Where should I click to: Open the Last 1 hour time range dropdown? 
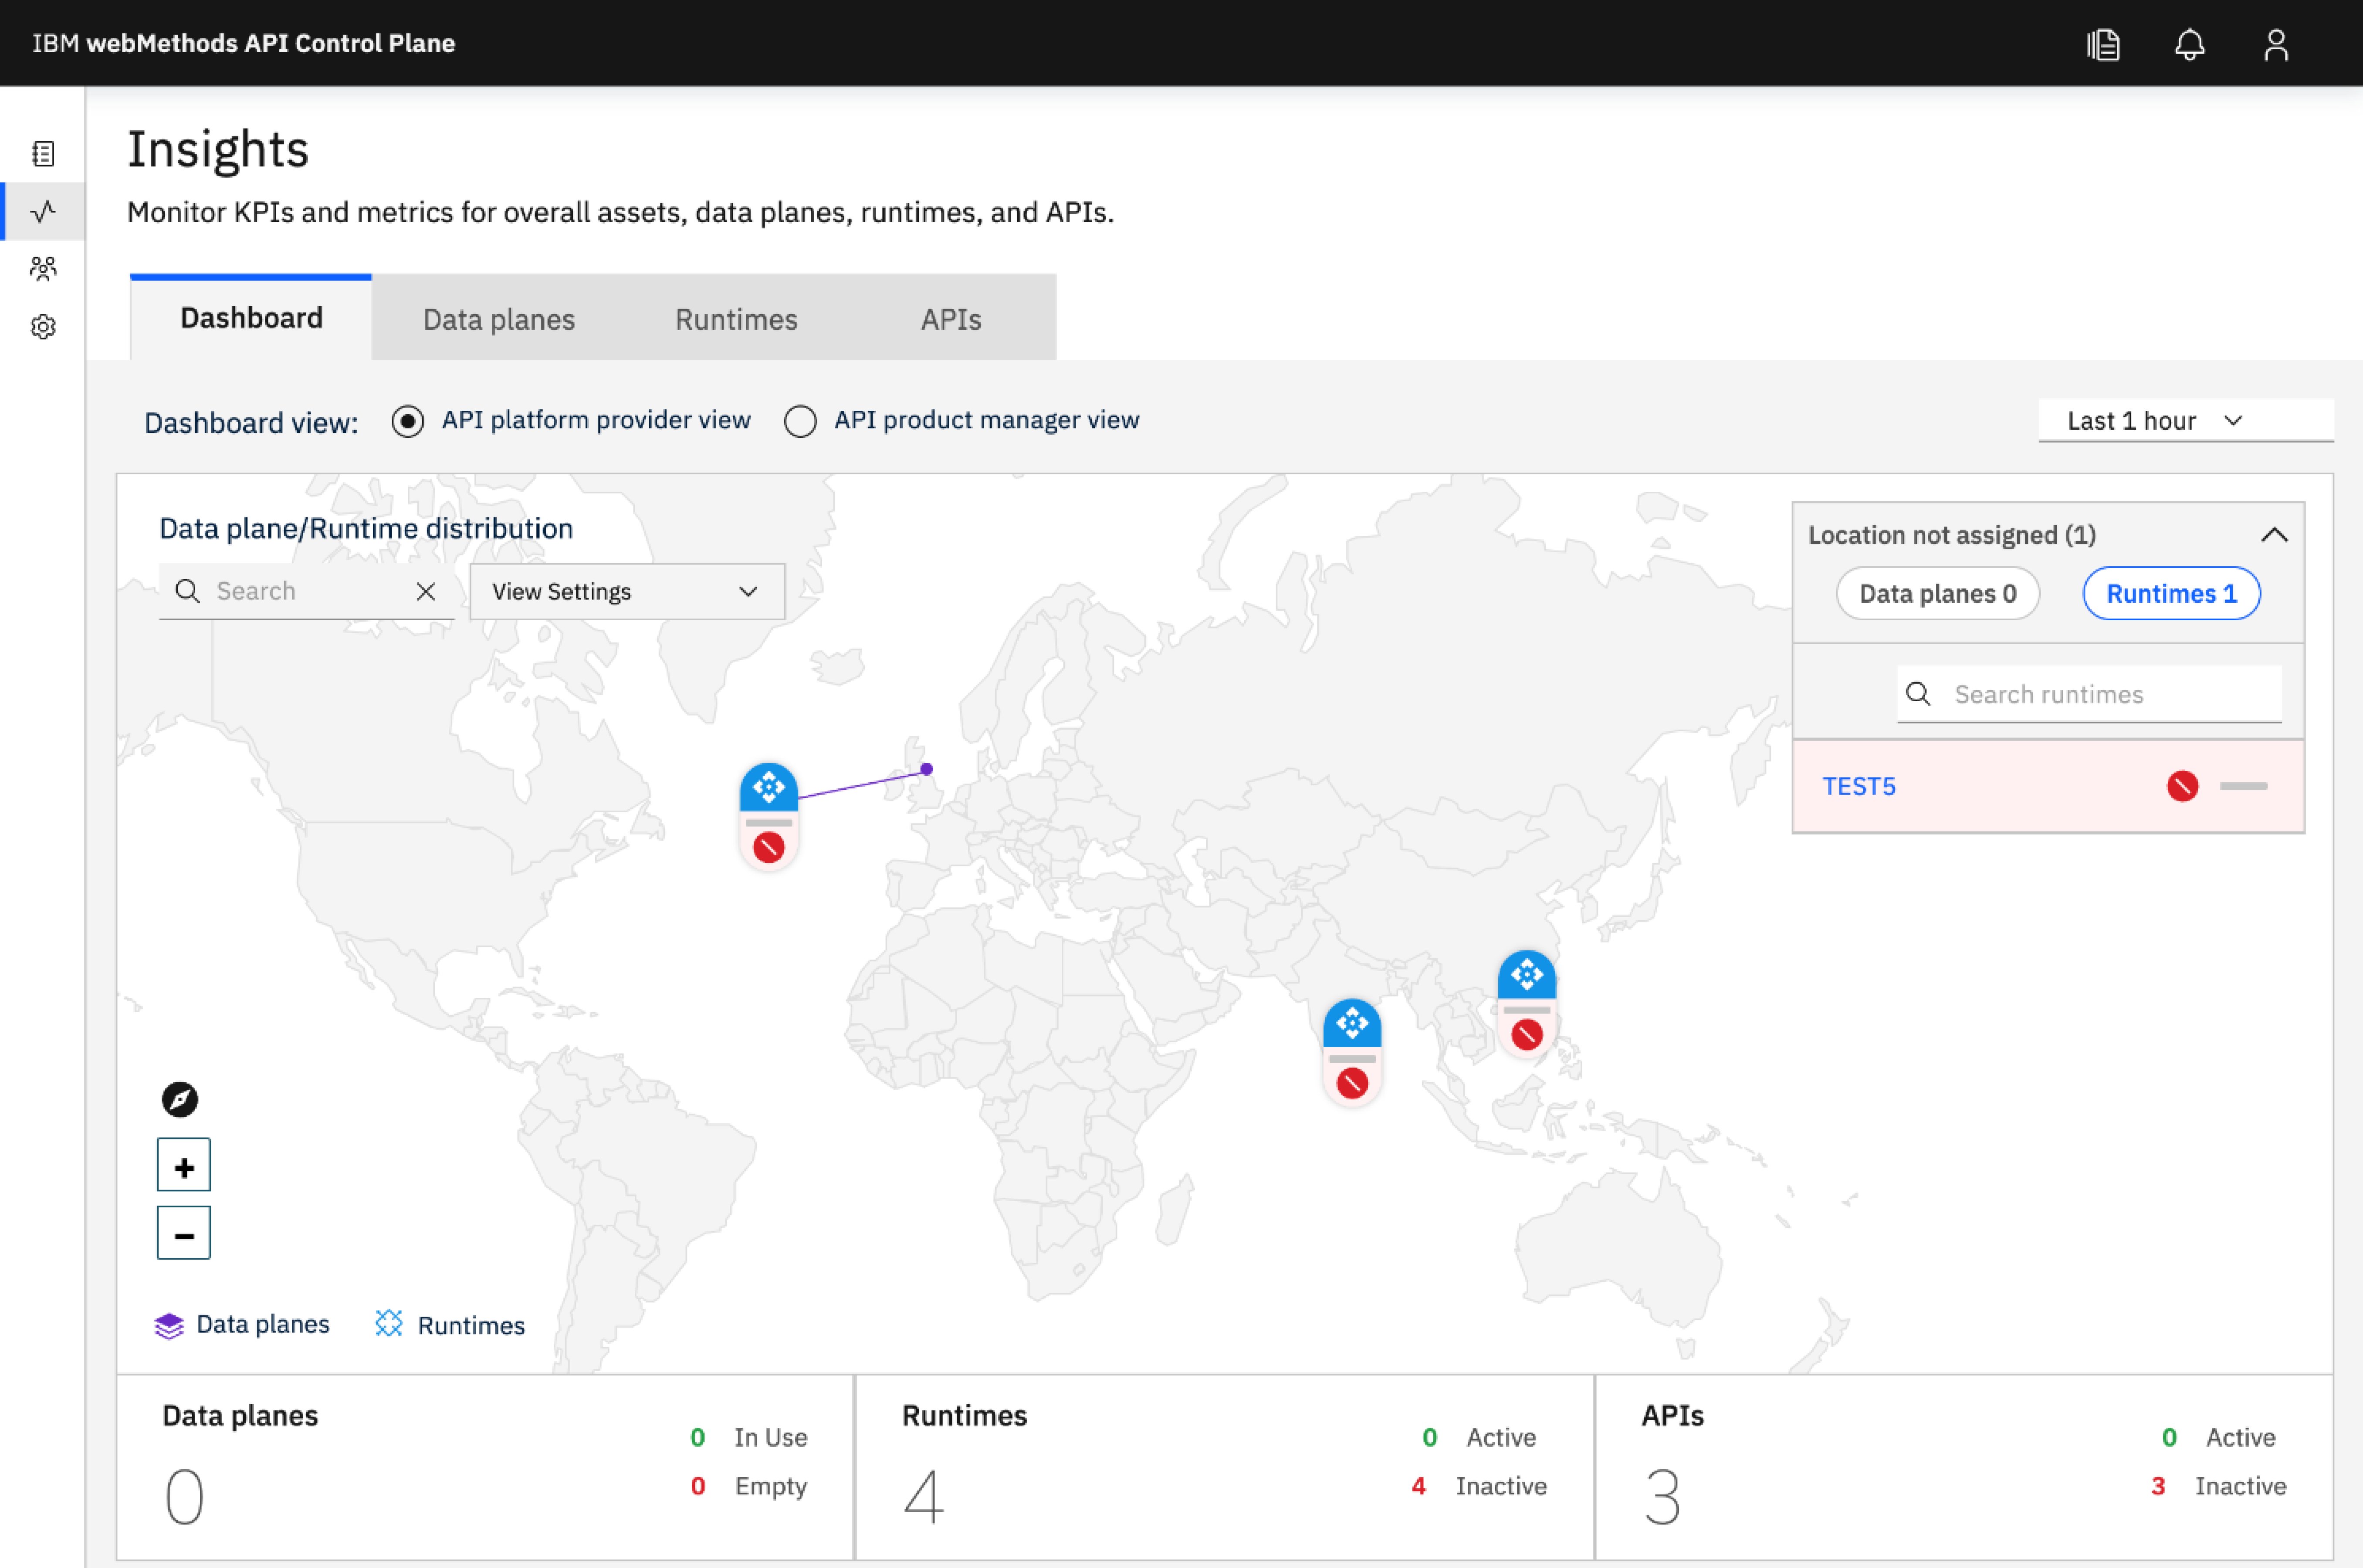(2186, 421)
